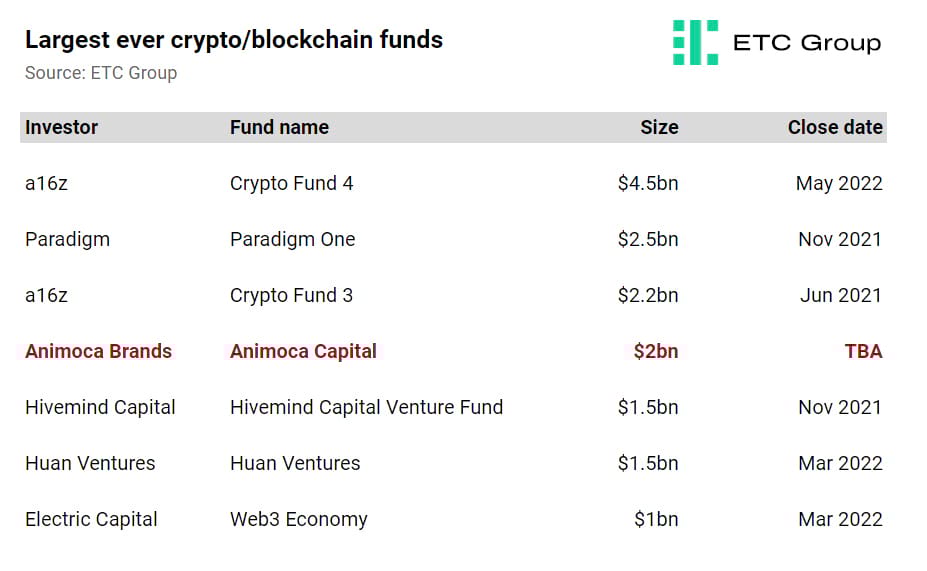Click the $4.5bn size value
This screenshot has height=571, width=927.
coord(648,183)
